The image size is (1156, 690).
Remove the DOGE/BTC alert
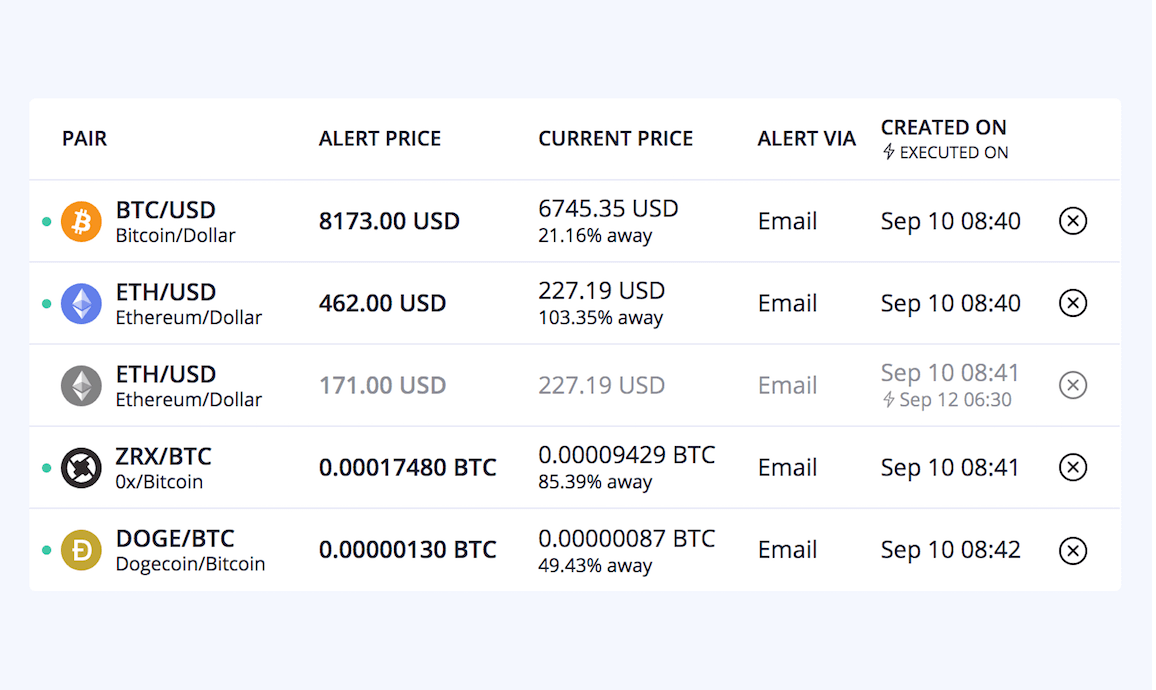(1072, 550)
